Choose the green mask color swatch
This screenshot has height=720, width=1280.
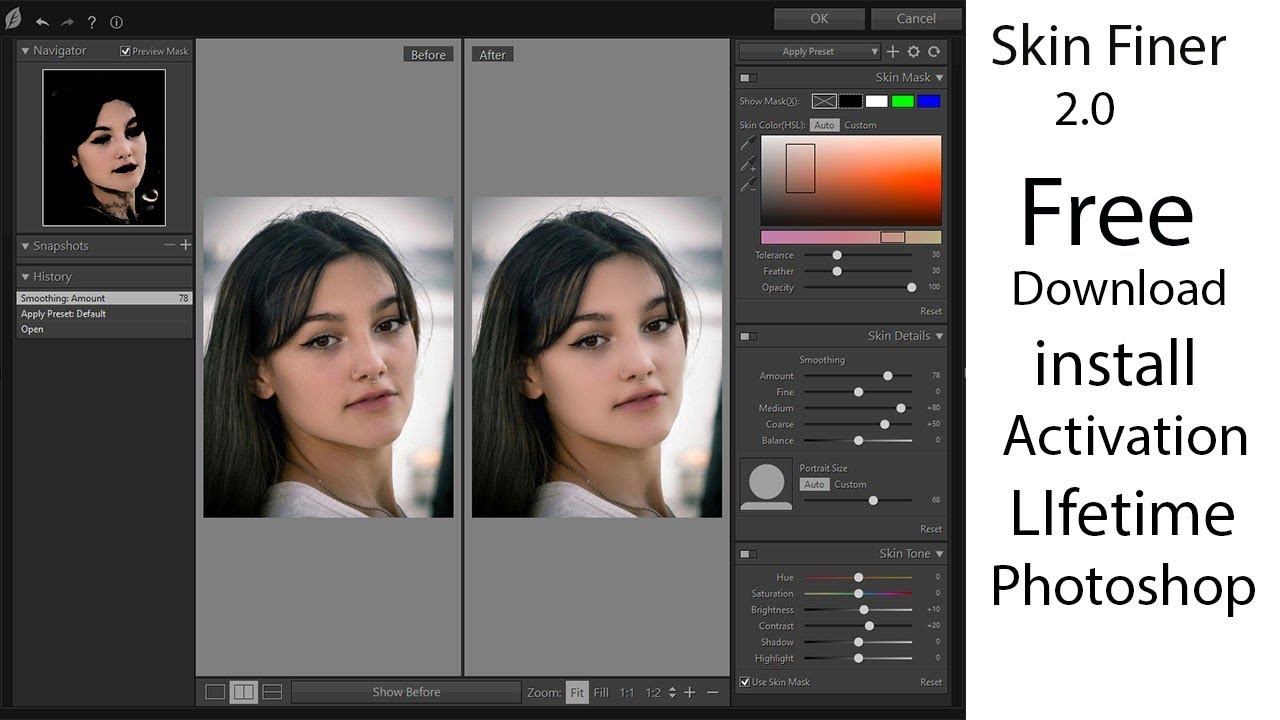tap(903, 101)
